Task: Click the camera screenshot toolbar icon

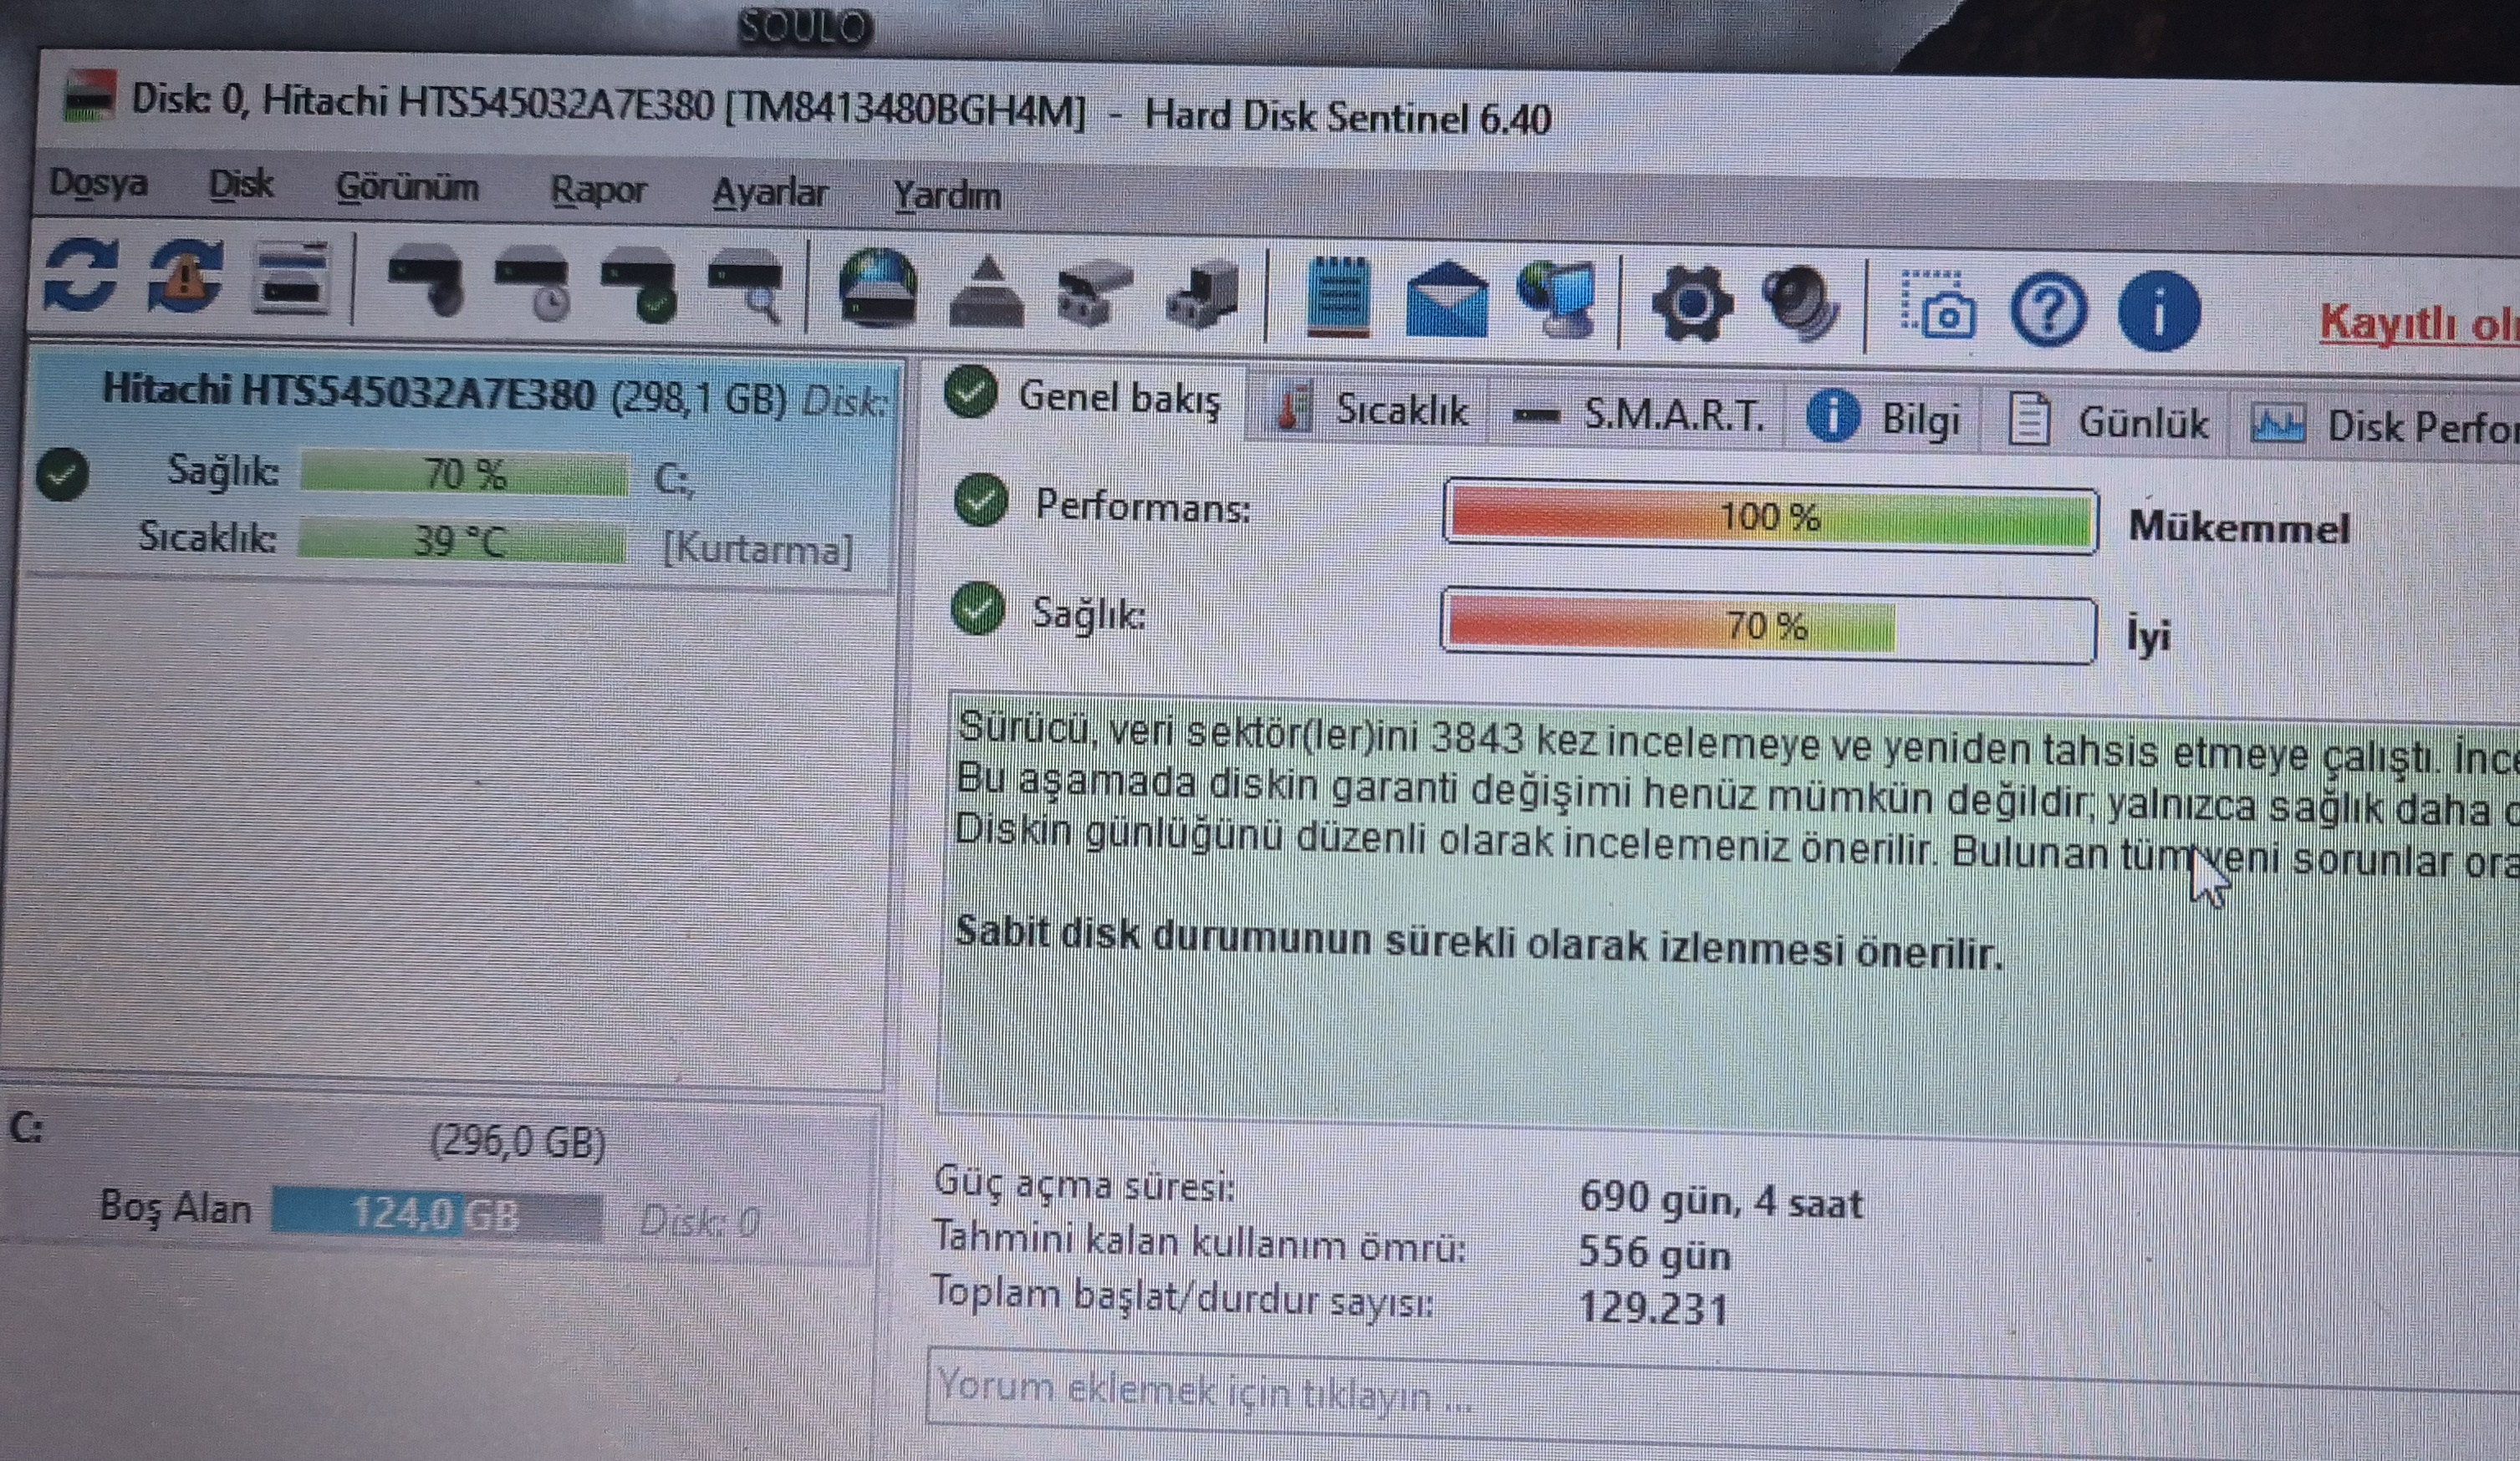Action: click(x=1937, y=304)
